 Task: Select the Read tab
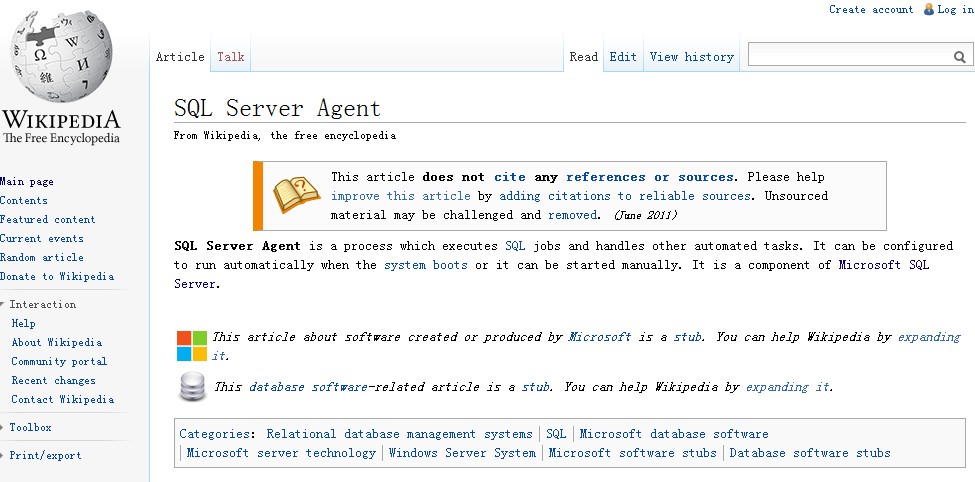[x=583, y=57]
